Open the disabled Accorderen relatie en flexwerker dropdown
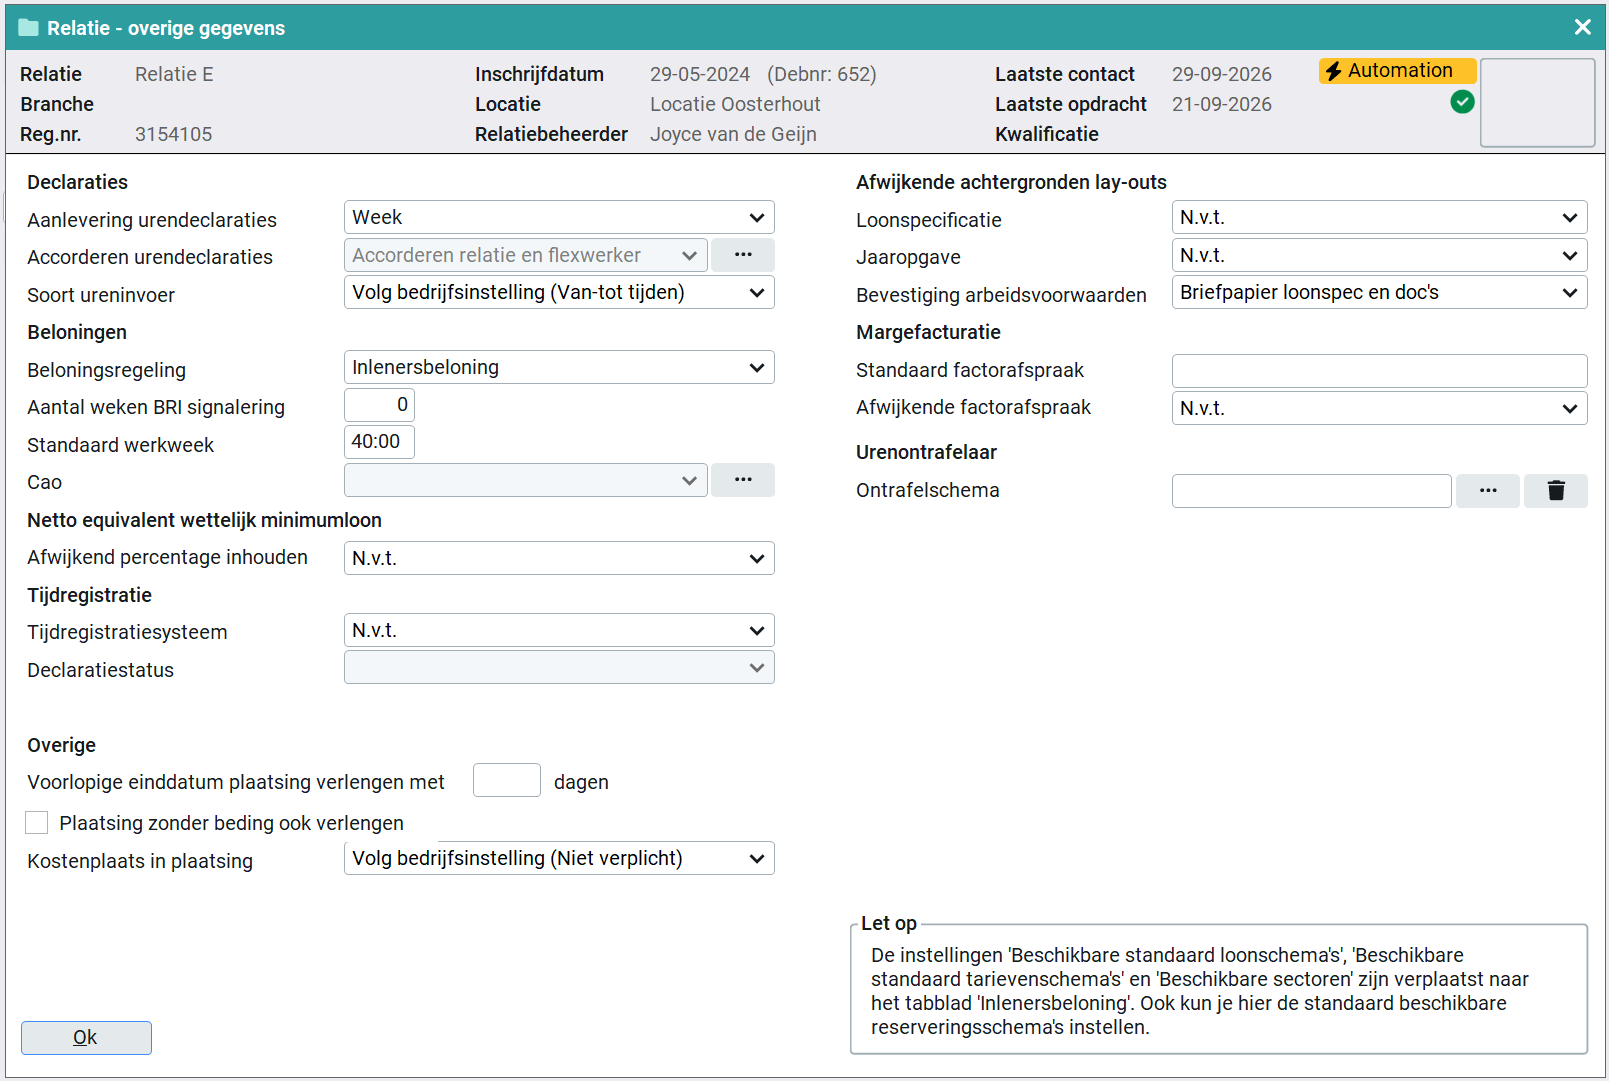 [526, 255]
